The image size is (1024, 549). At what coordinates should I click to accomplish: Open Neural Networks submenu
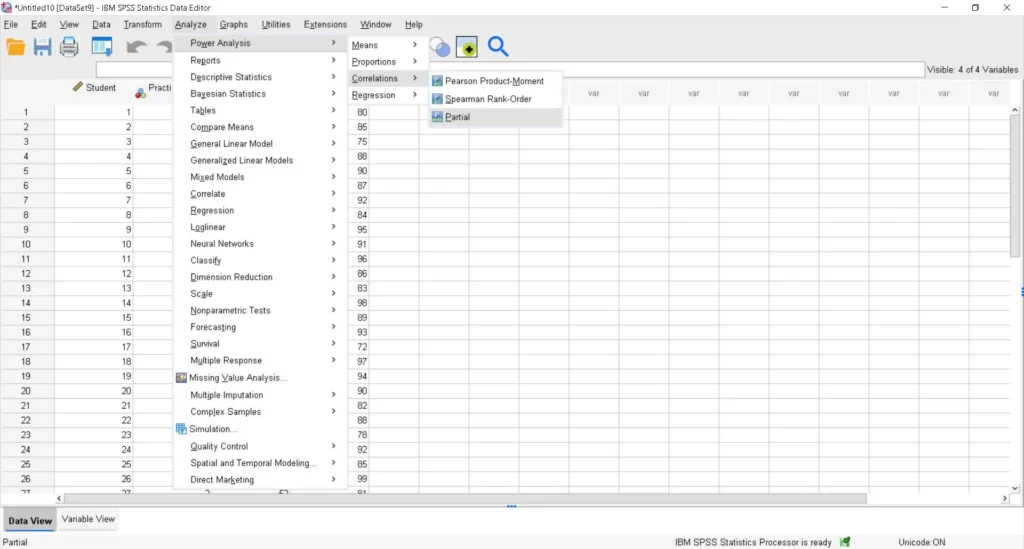click(x=259, y=244)
